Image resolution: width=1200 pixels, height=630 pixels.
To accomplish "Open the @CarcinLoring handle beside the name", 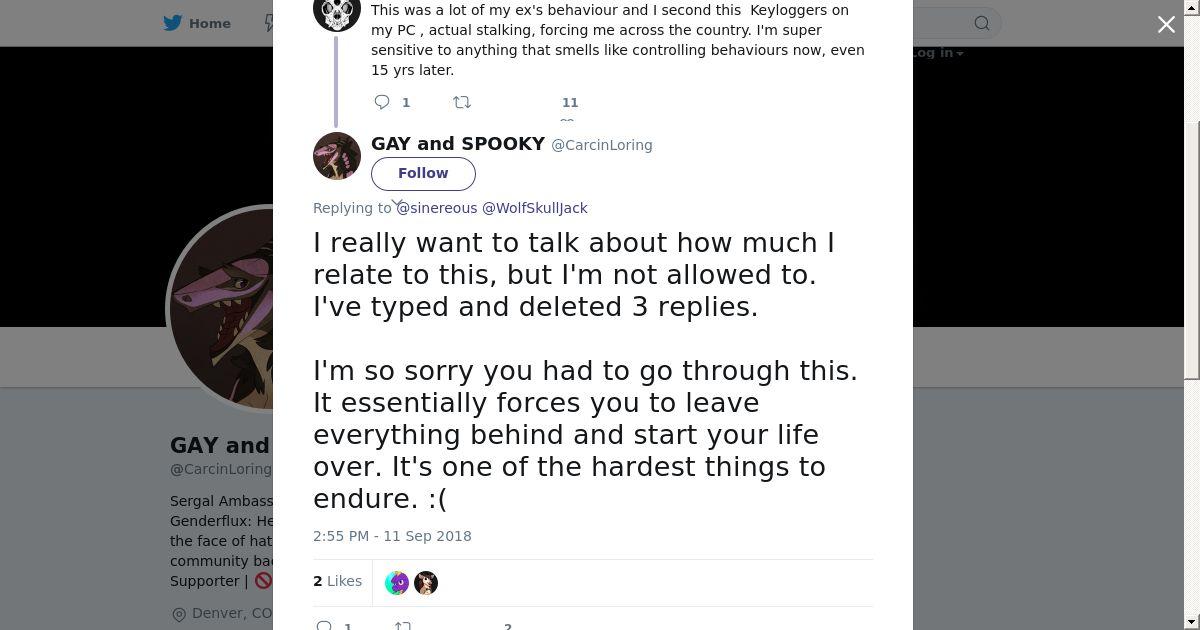I will tap(602, 145).
